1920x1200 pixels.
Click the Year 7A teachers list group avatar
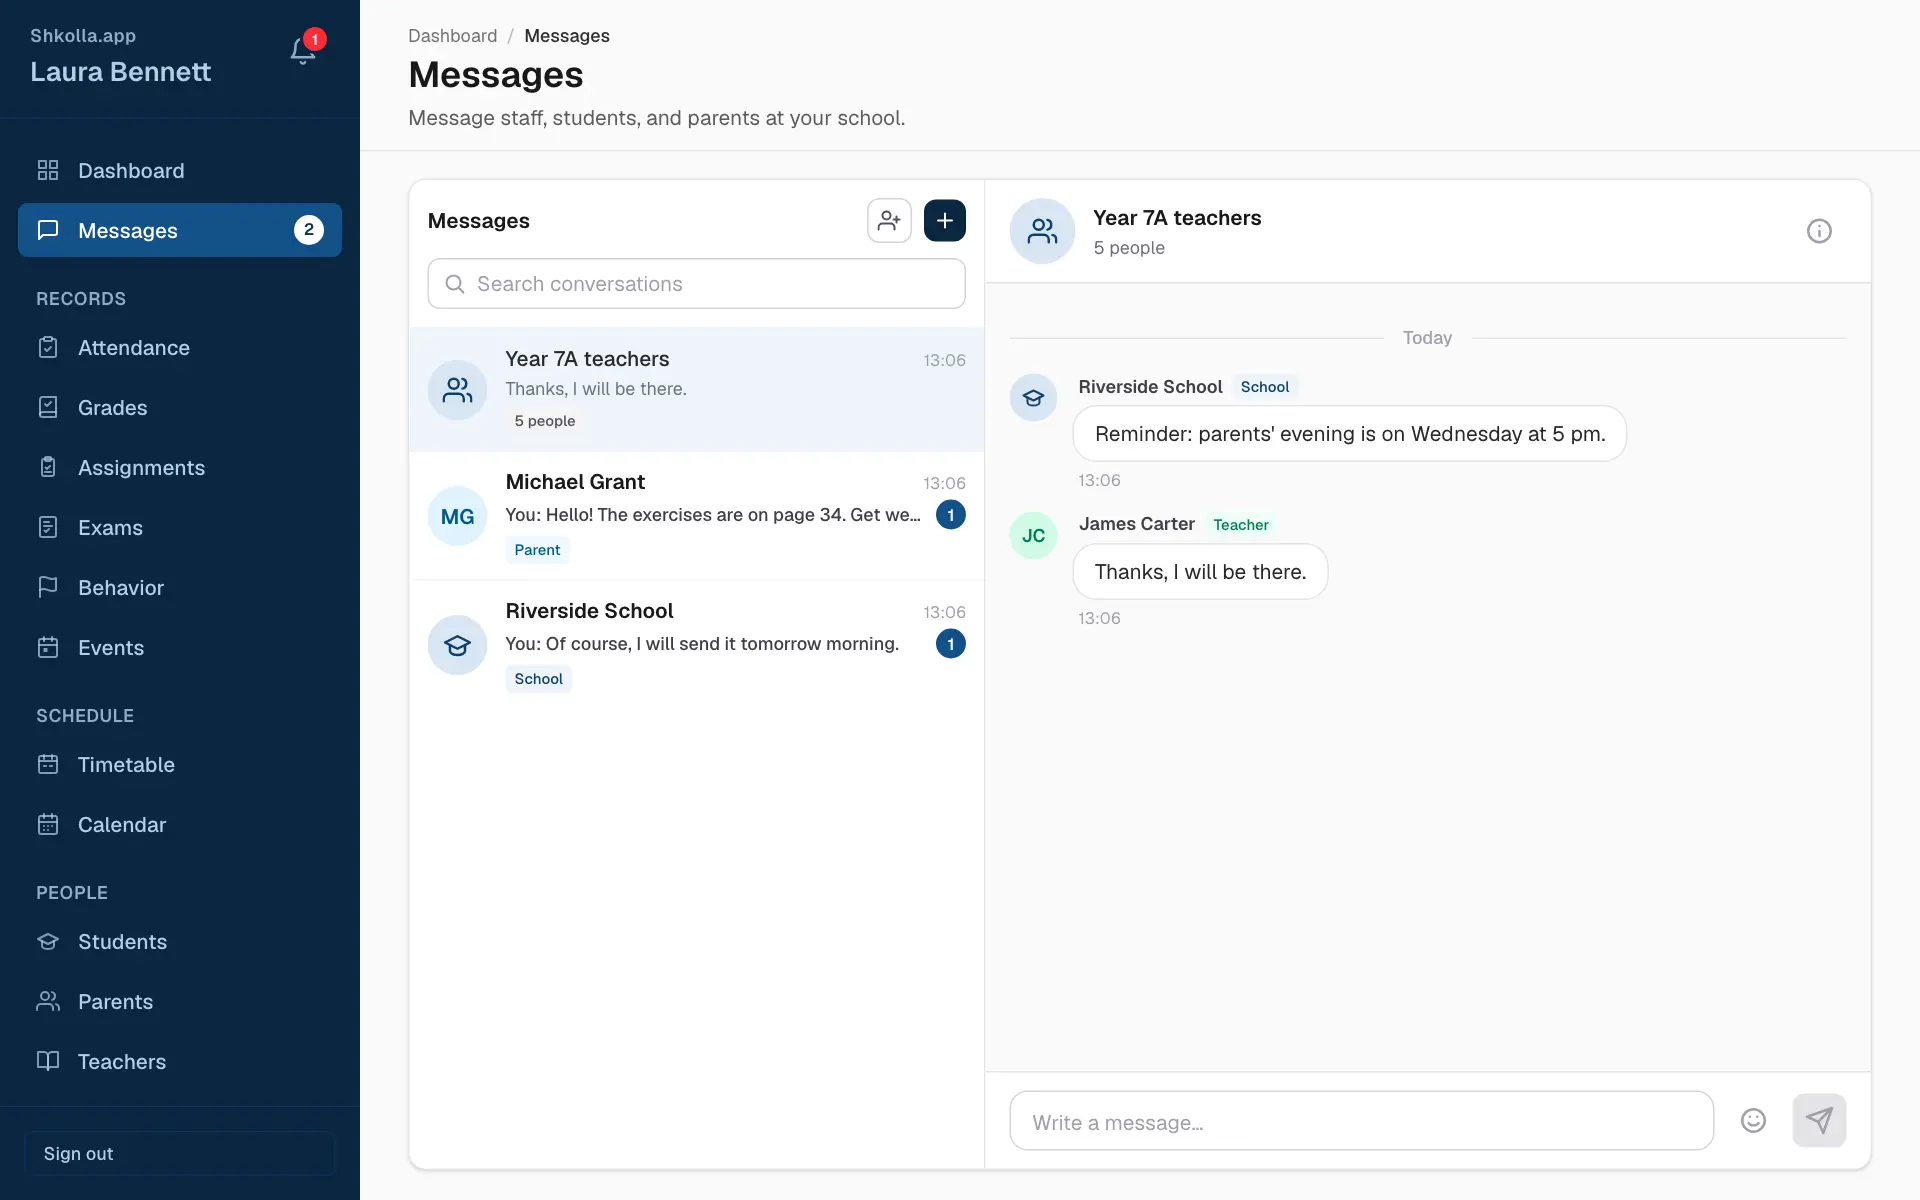[457, 390]
